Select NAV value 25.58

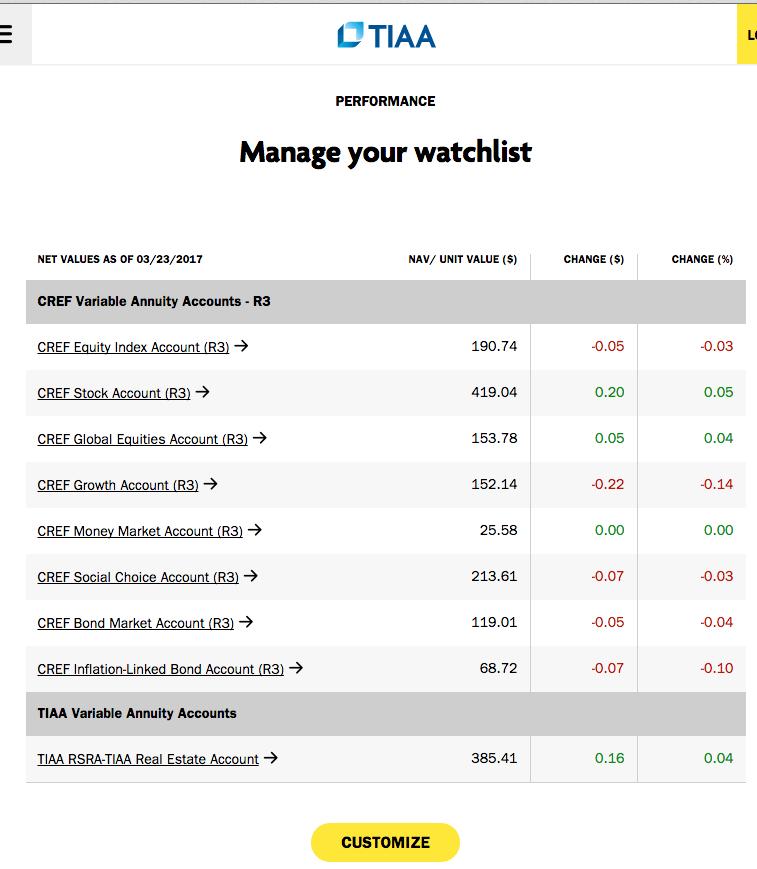coord(498,530)
